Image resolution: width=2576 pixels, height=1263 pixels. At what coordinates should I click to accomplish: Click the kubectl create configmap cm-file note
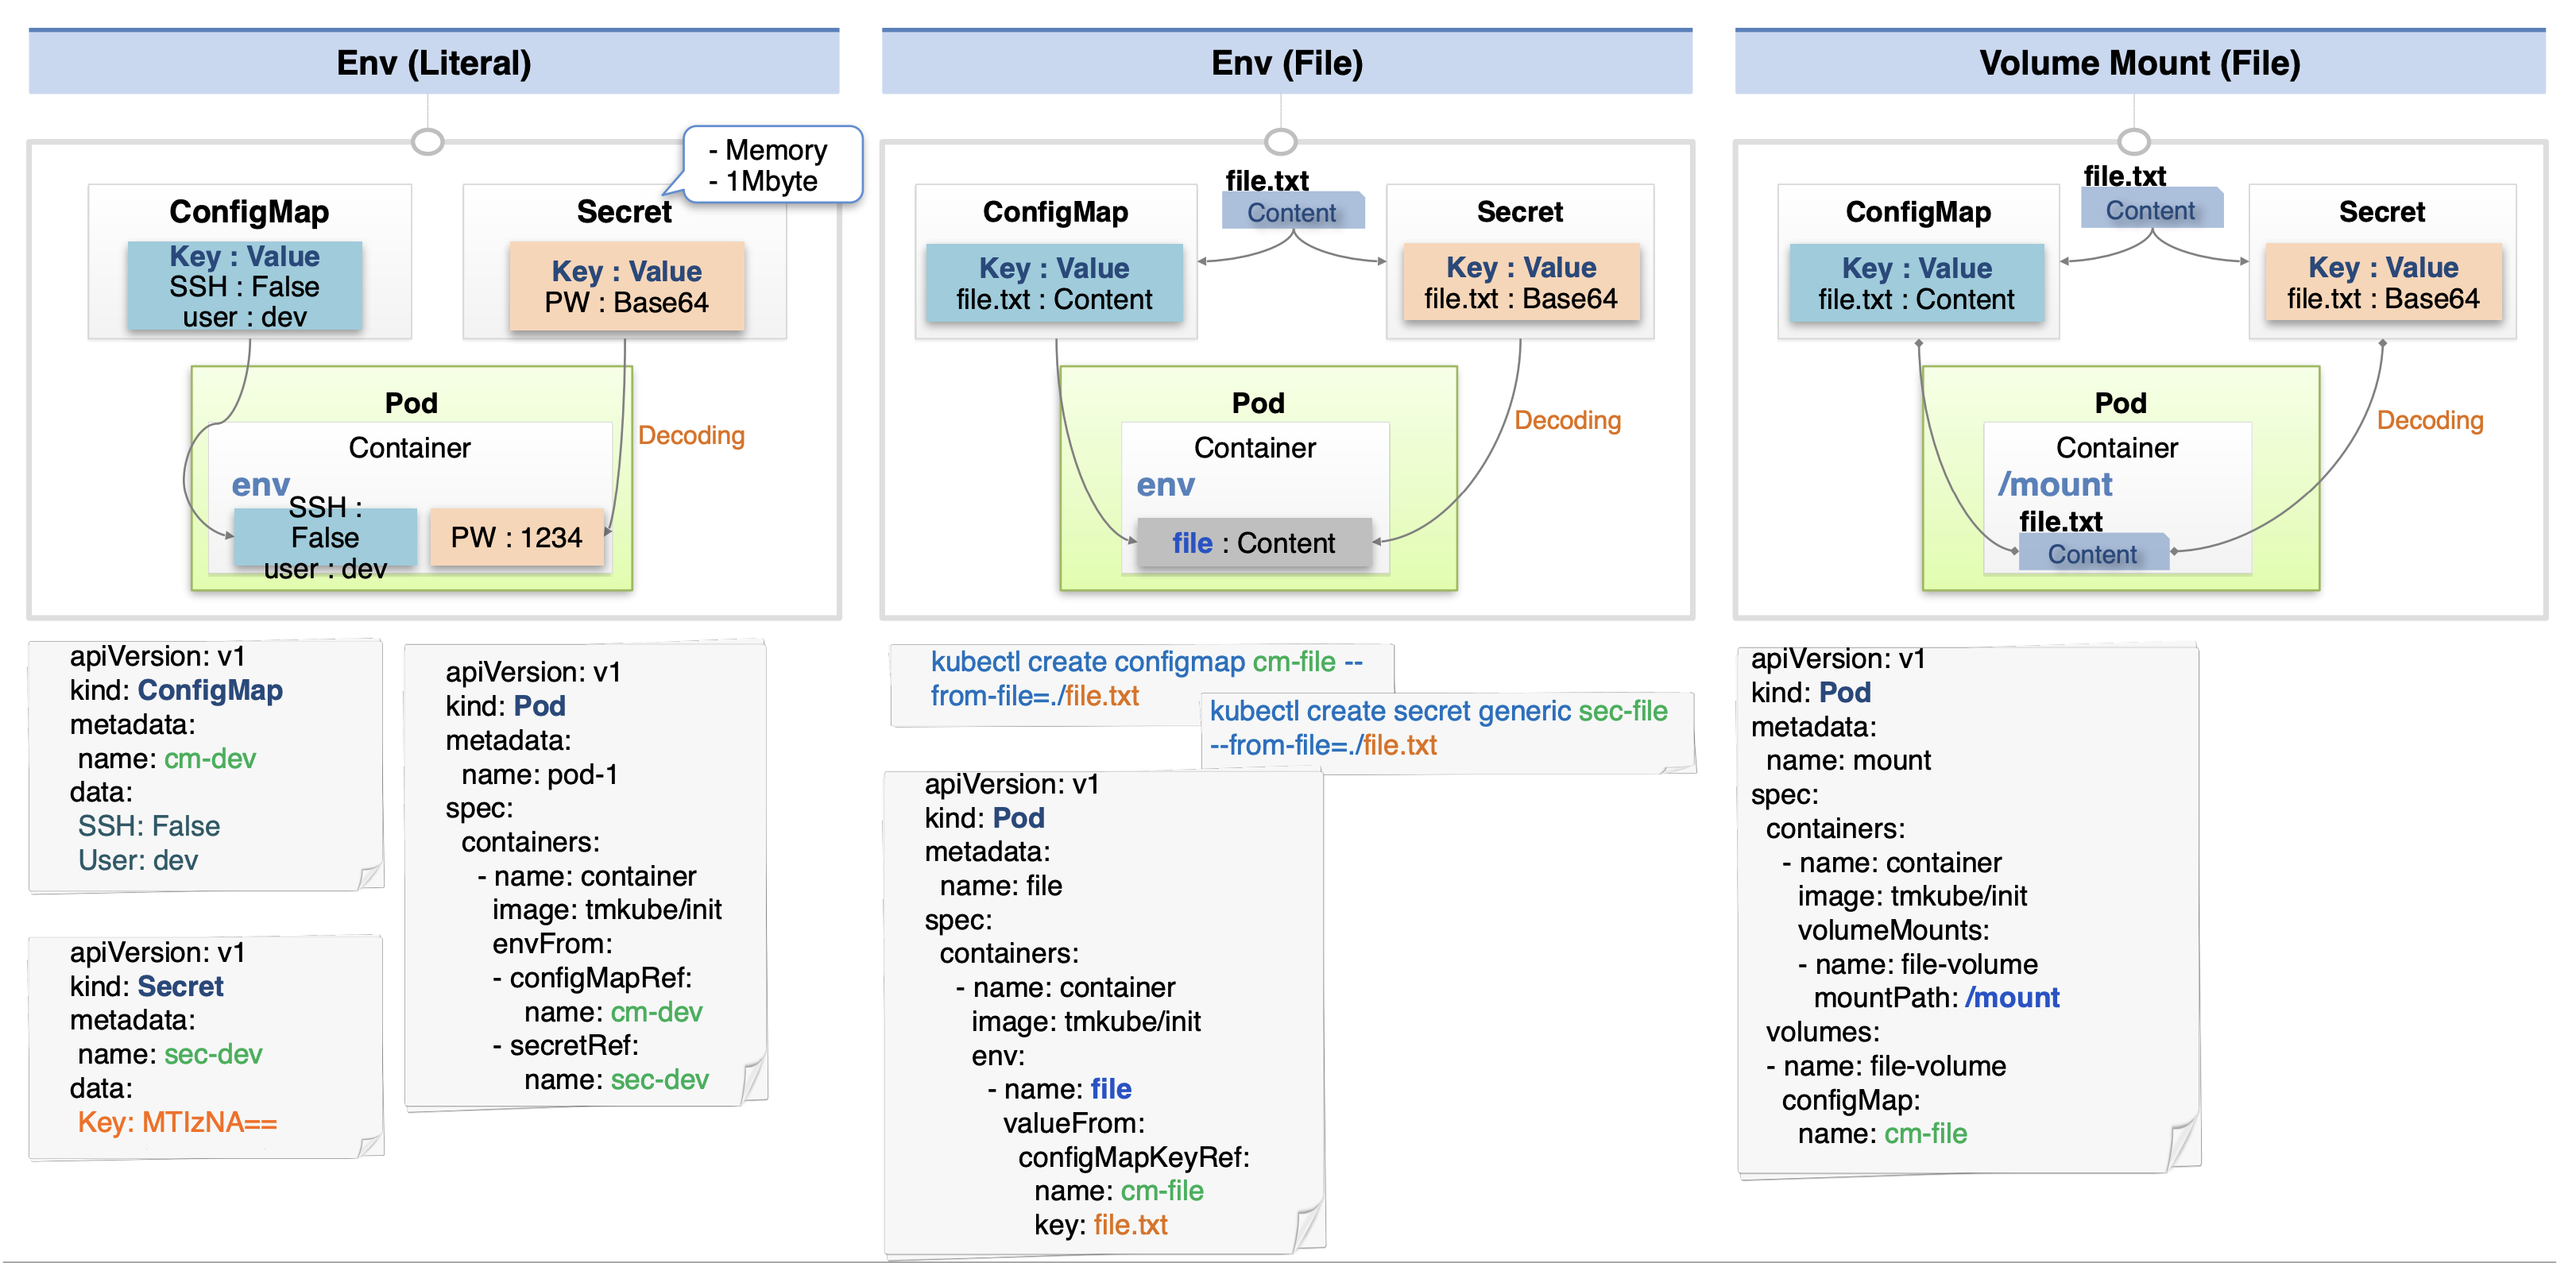[x=1141, y=684]
